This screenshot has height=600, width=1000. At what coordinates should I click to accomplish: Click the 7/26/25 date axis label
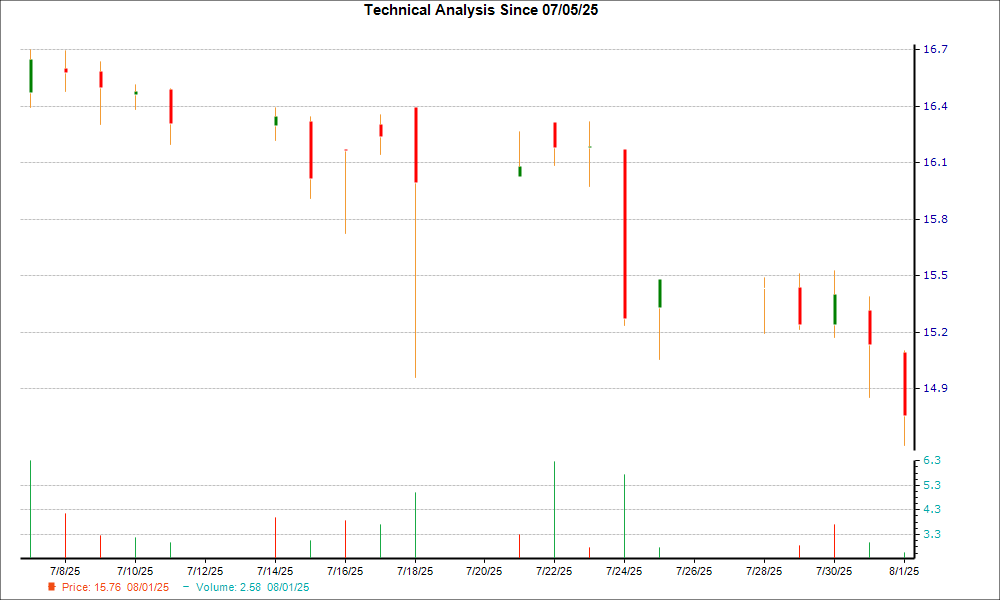694,571
